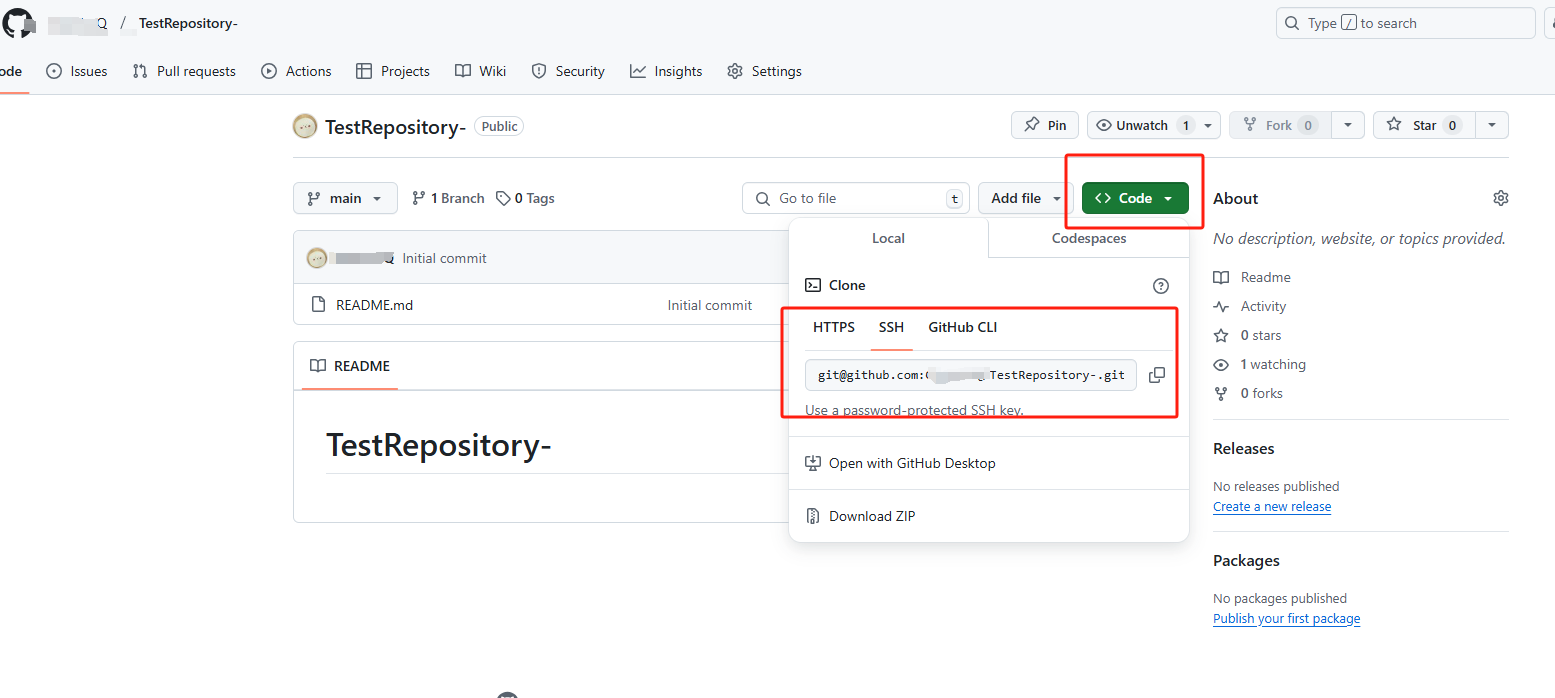This screenshot has height=698, width=1555.
Task: View the 0 Tags link
Action: point(526,198)
